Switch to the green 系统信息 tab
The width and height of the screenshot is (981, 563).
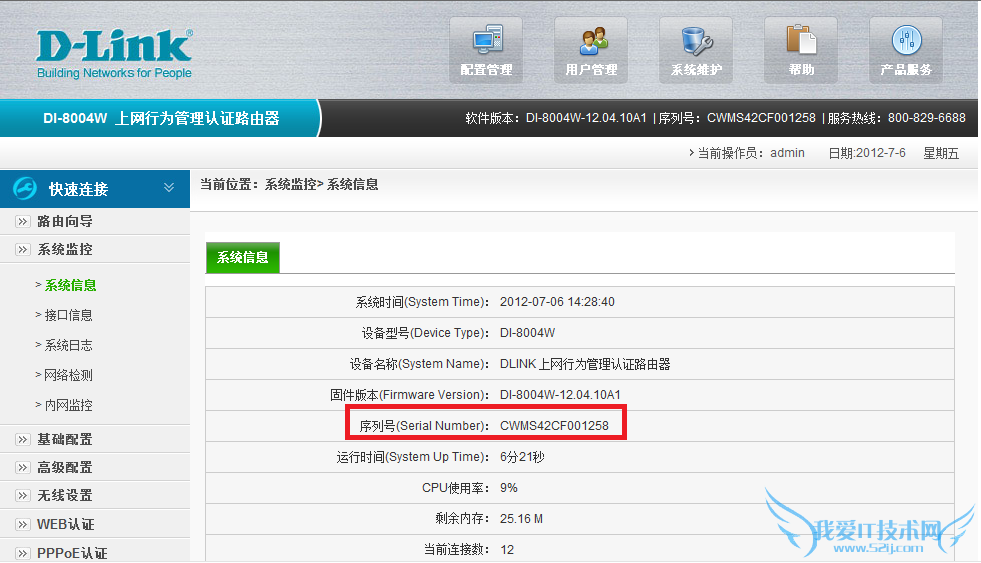(243, 258)
